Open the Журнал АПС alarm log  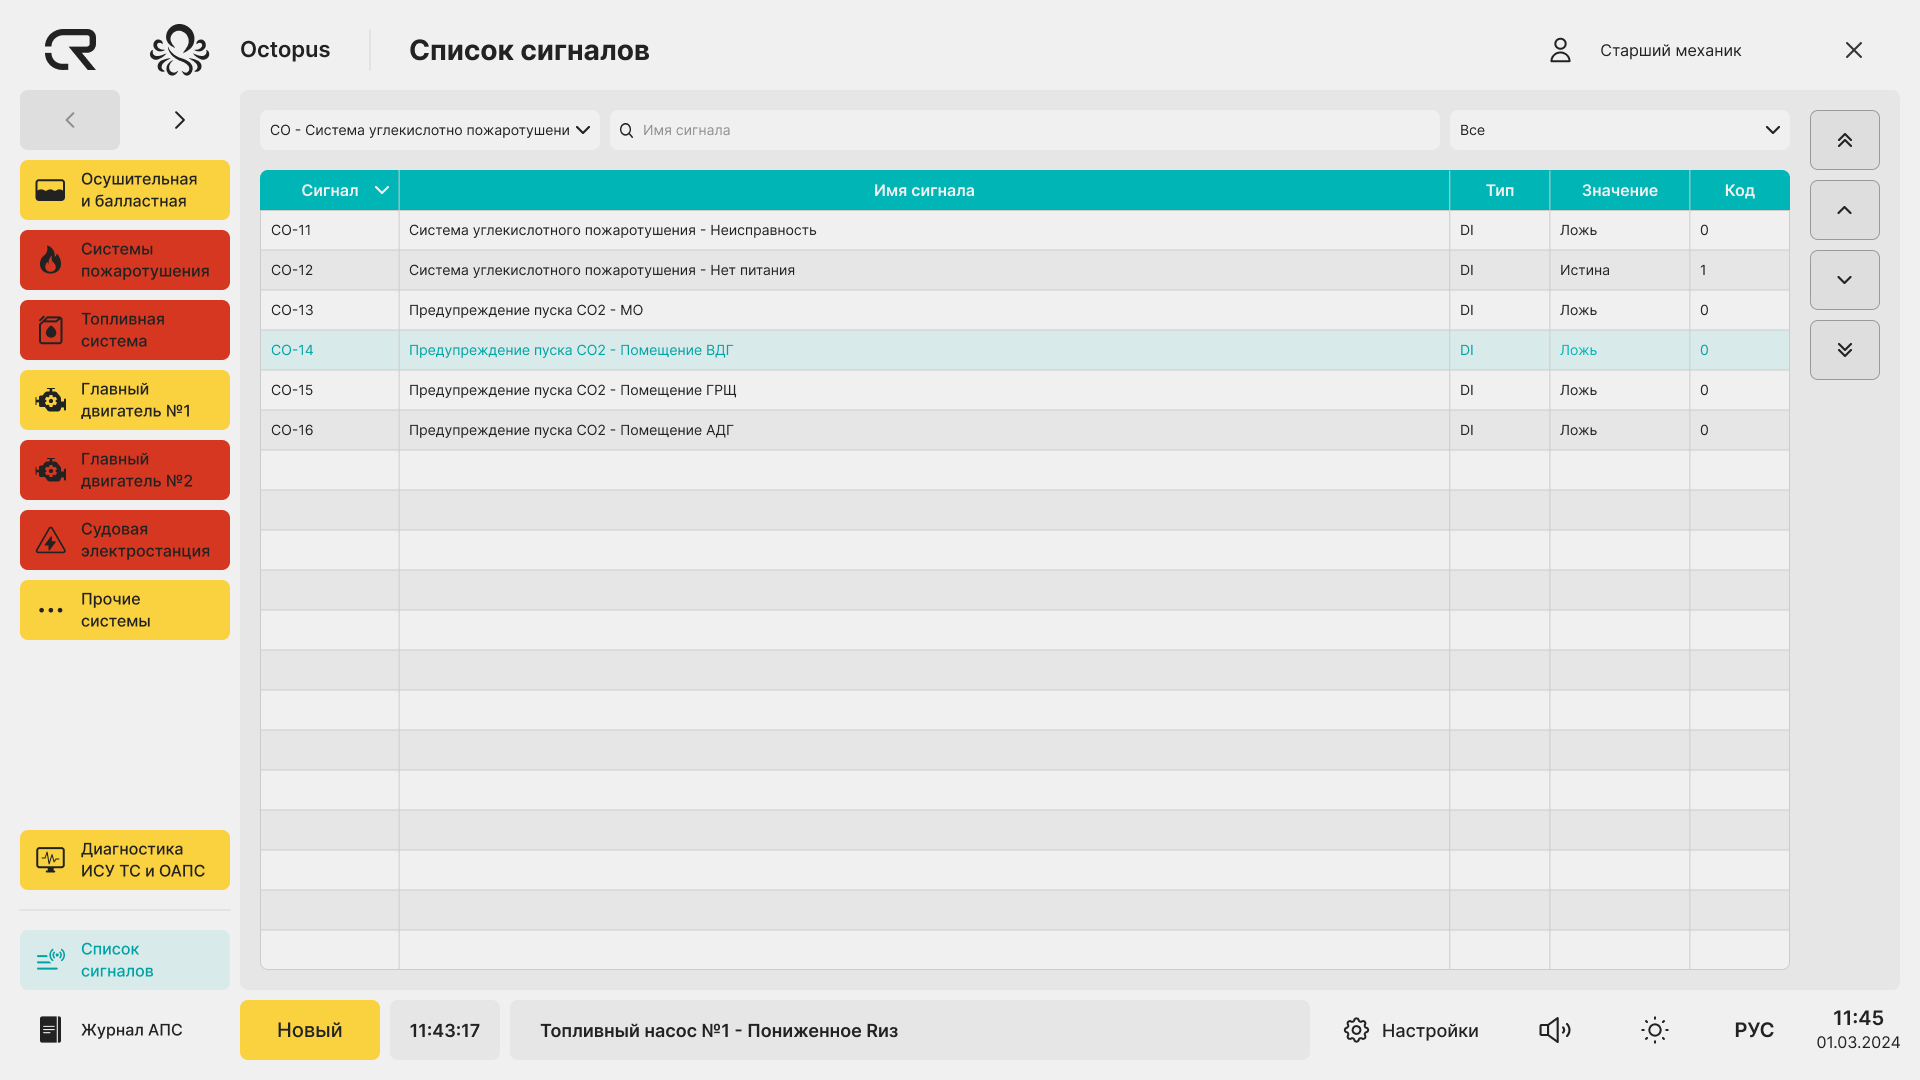pyautogui.click(x=112, y=1030)
